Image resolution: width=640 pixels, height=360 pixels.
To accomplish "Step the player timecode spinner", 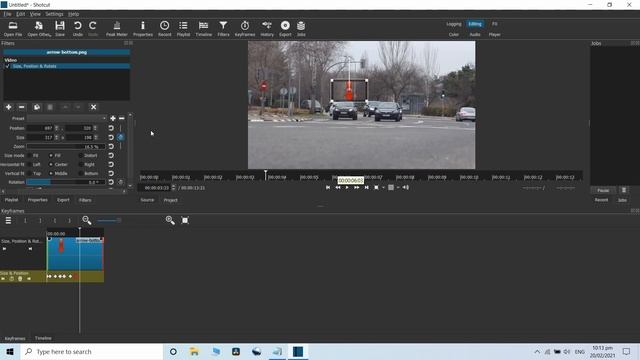I will [173, 188].
